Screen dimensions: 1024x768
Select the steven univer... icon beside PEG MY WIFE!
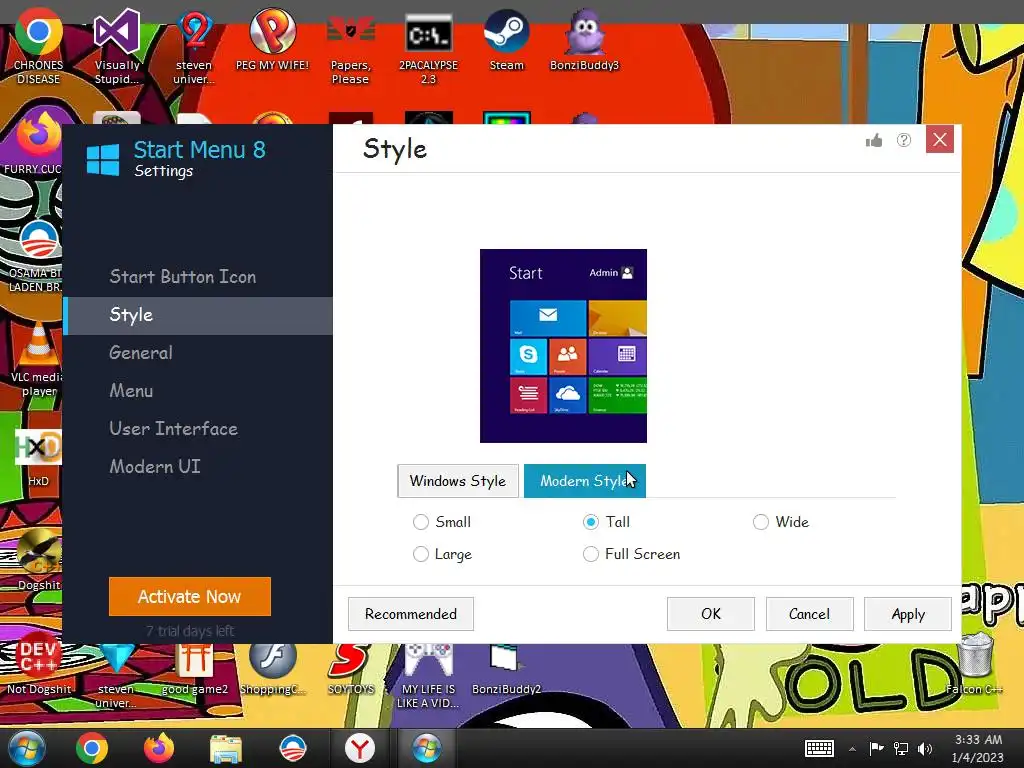click(194, 46)
